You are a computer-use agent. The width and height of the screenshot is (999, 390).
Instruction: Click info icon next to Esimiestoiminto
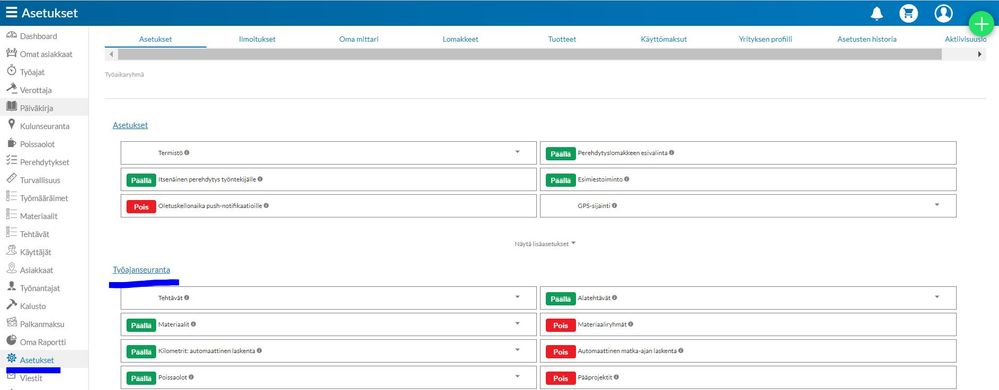coord(626,179)
